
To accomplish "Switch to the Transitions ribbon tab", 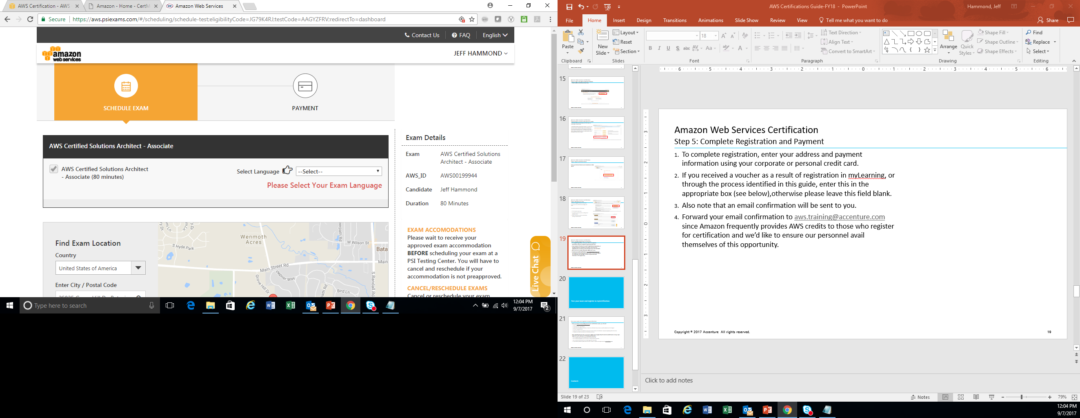I will pos(675,19).
